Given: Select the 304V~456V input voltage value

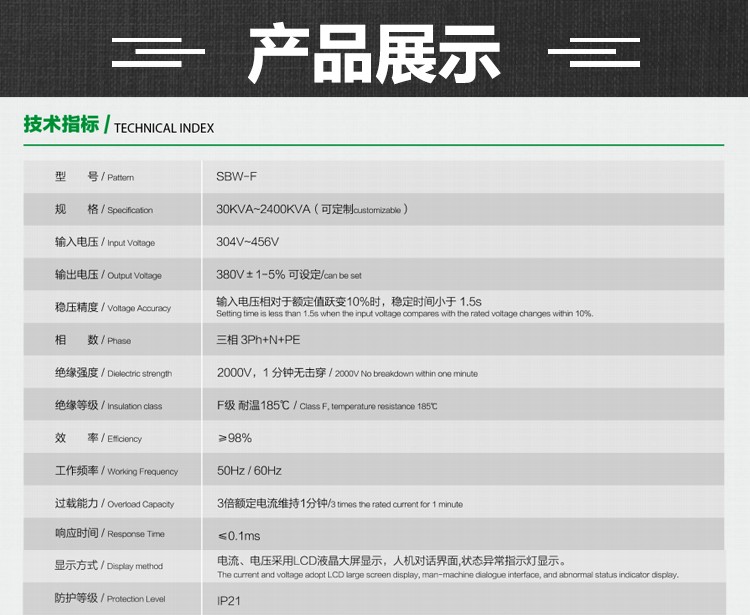Looking at the screenshot, I should (x=248, y=242).
